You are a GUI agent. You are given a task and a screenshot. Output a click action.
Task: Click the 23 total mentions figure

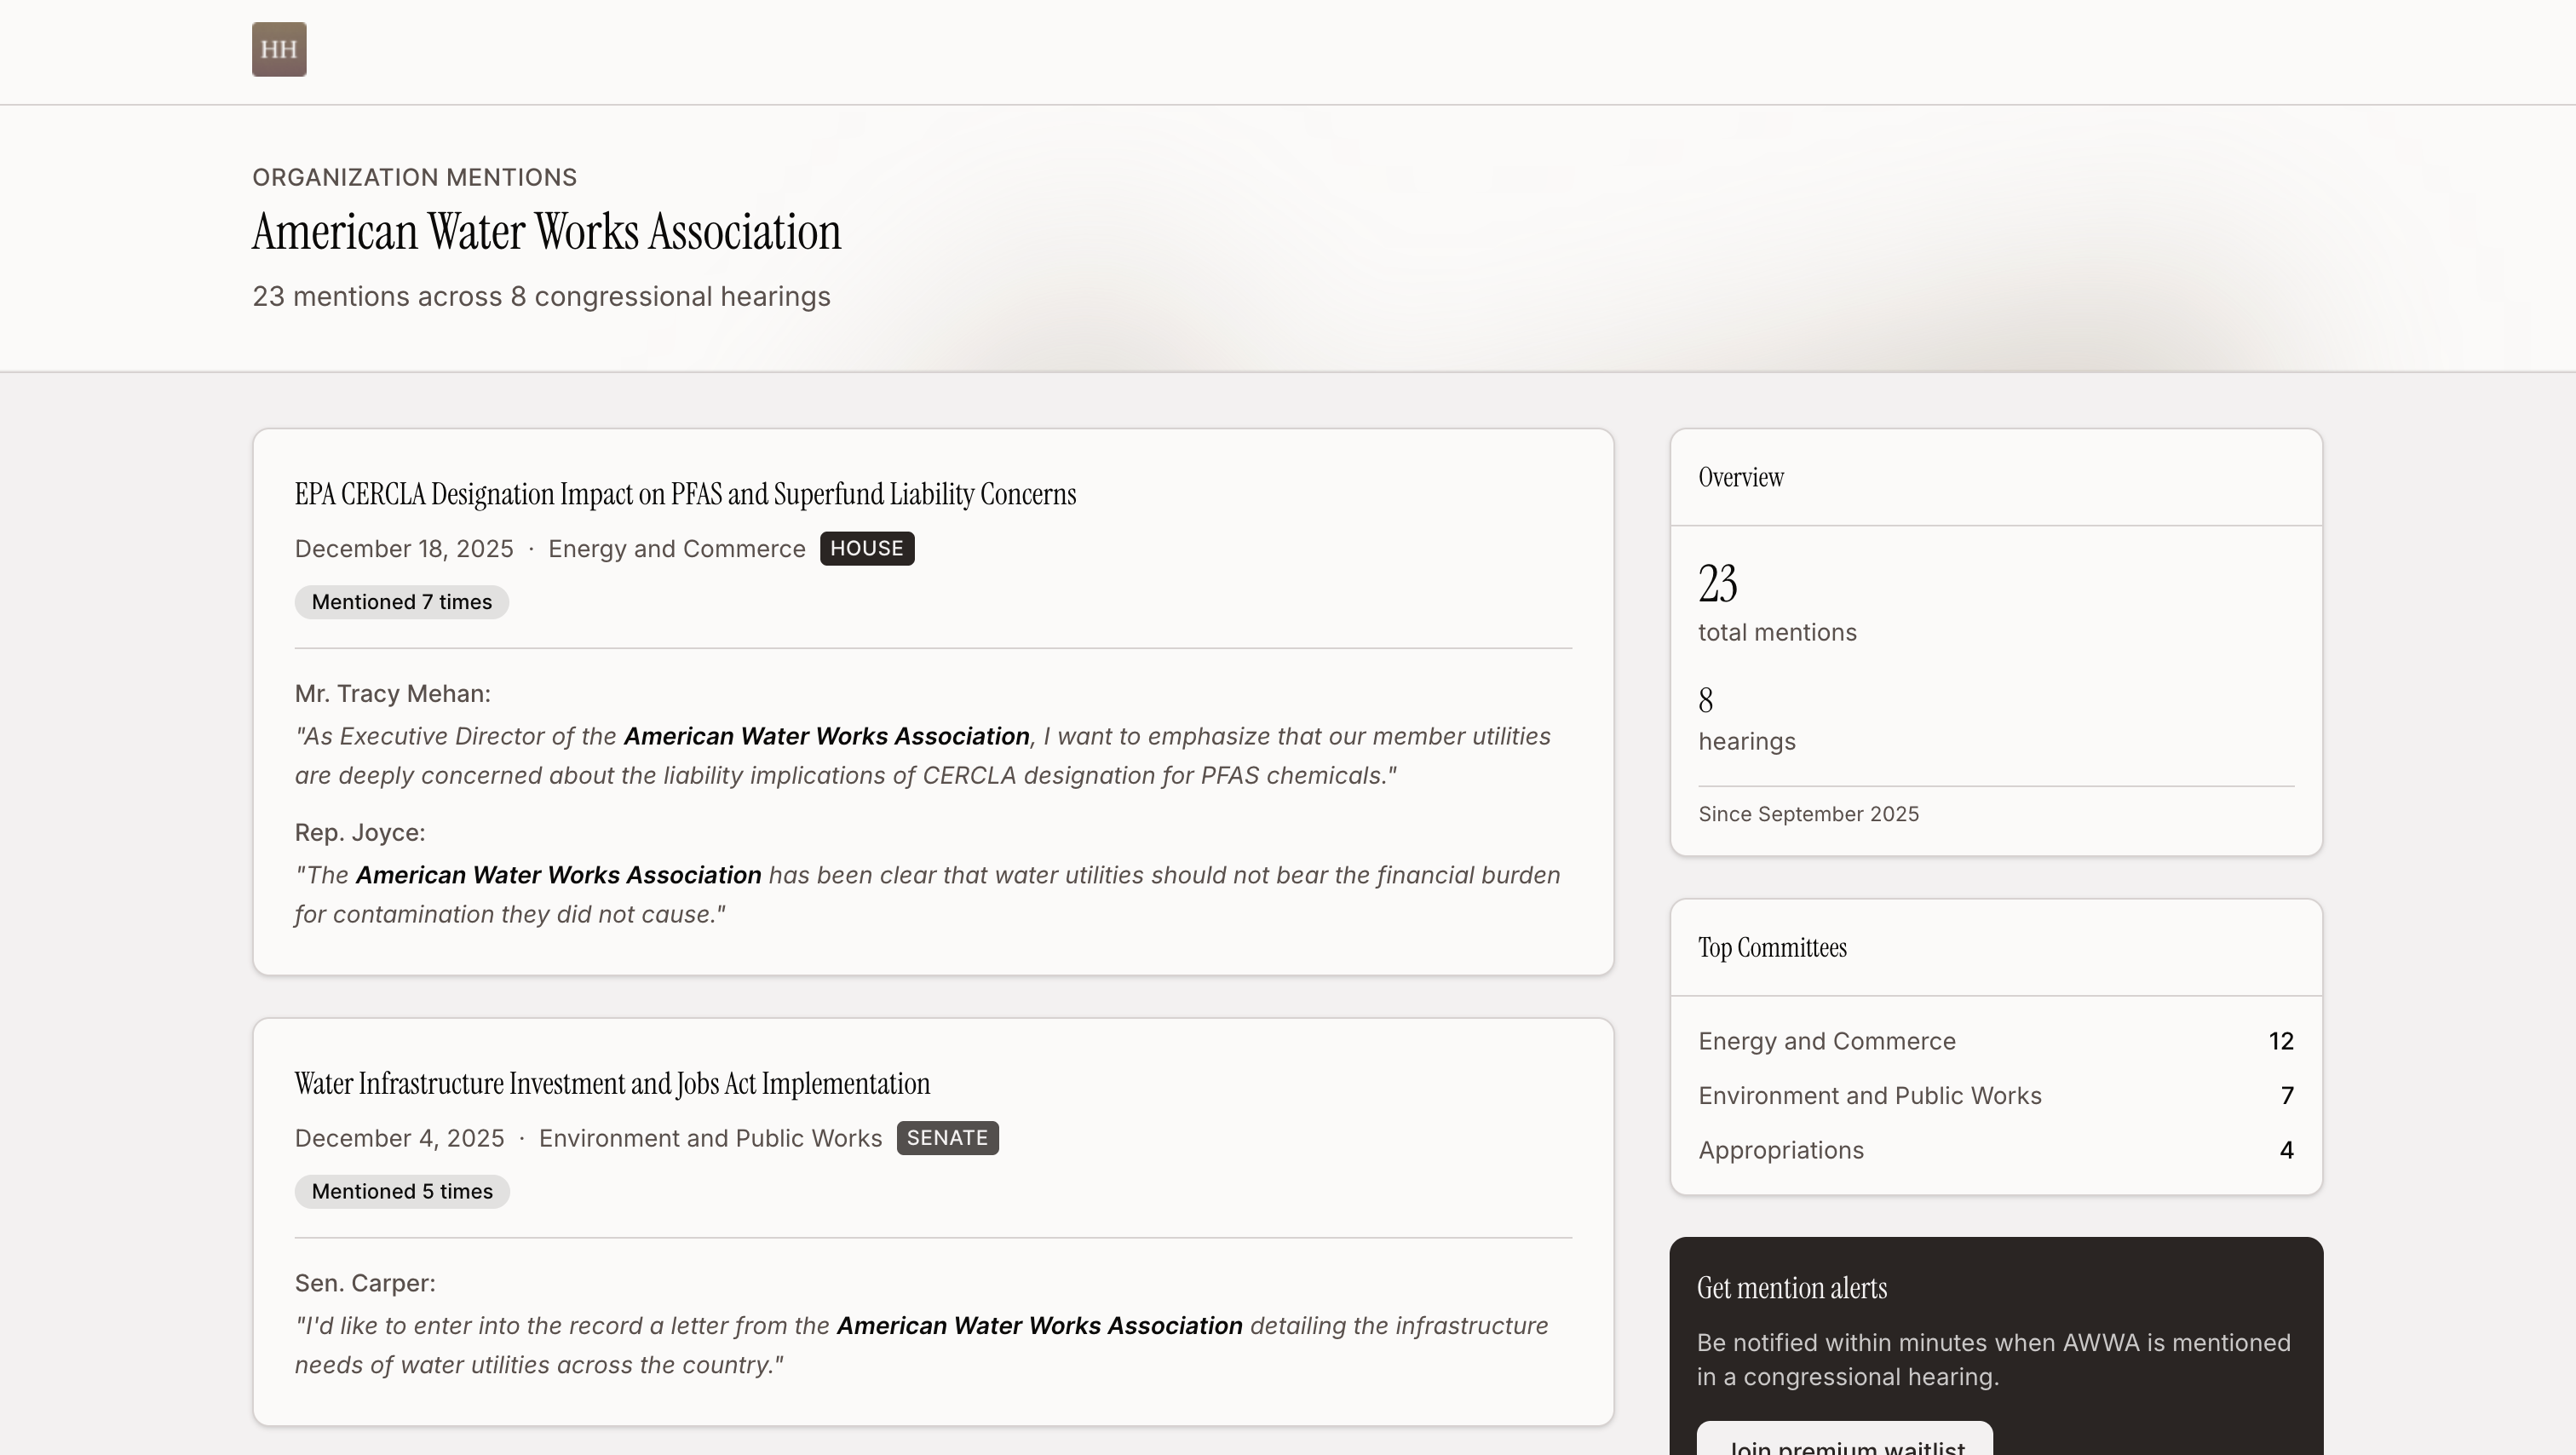tap(1717, 584)
